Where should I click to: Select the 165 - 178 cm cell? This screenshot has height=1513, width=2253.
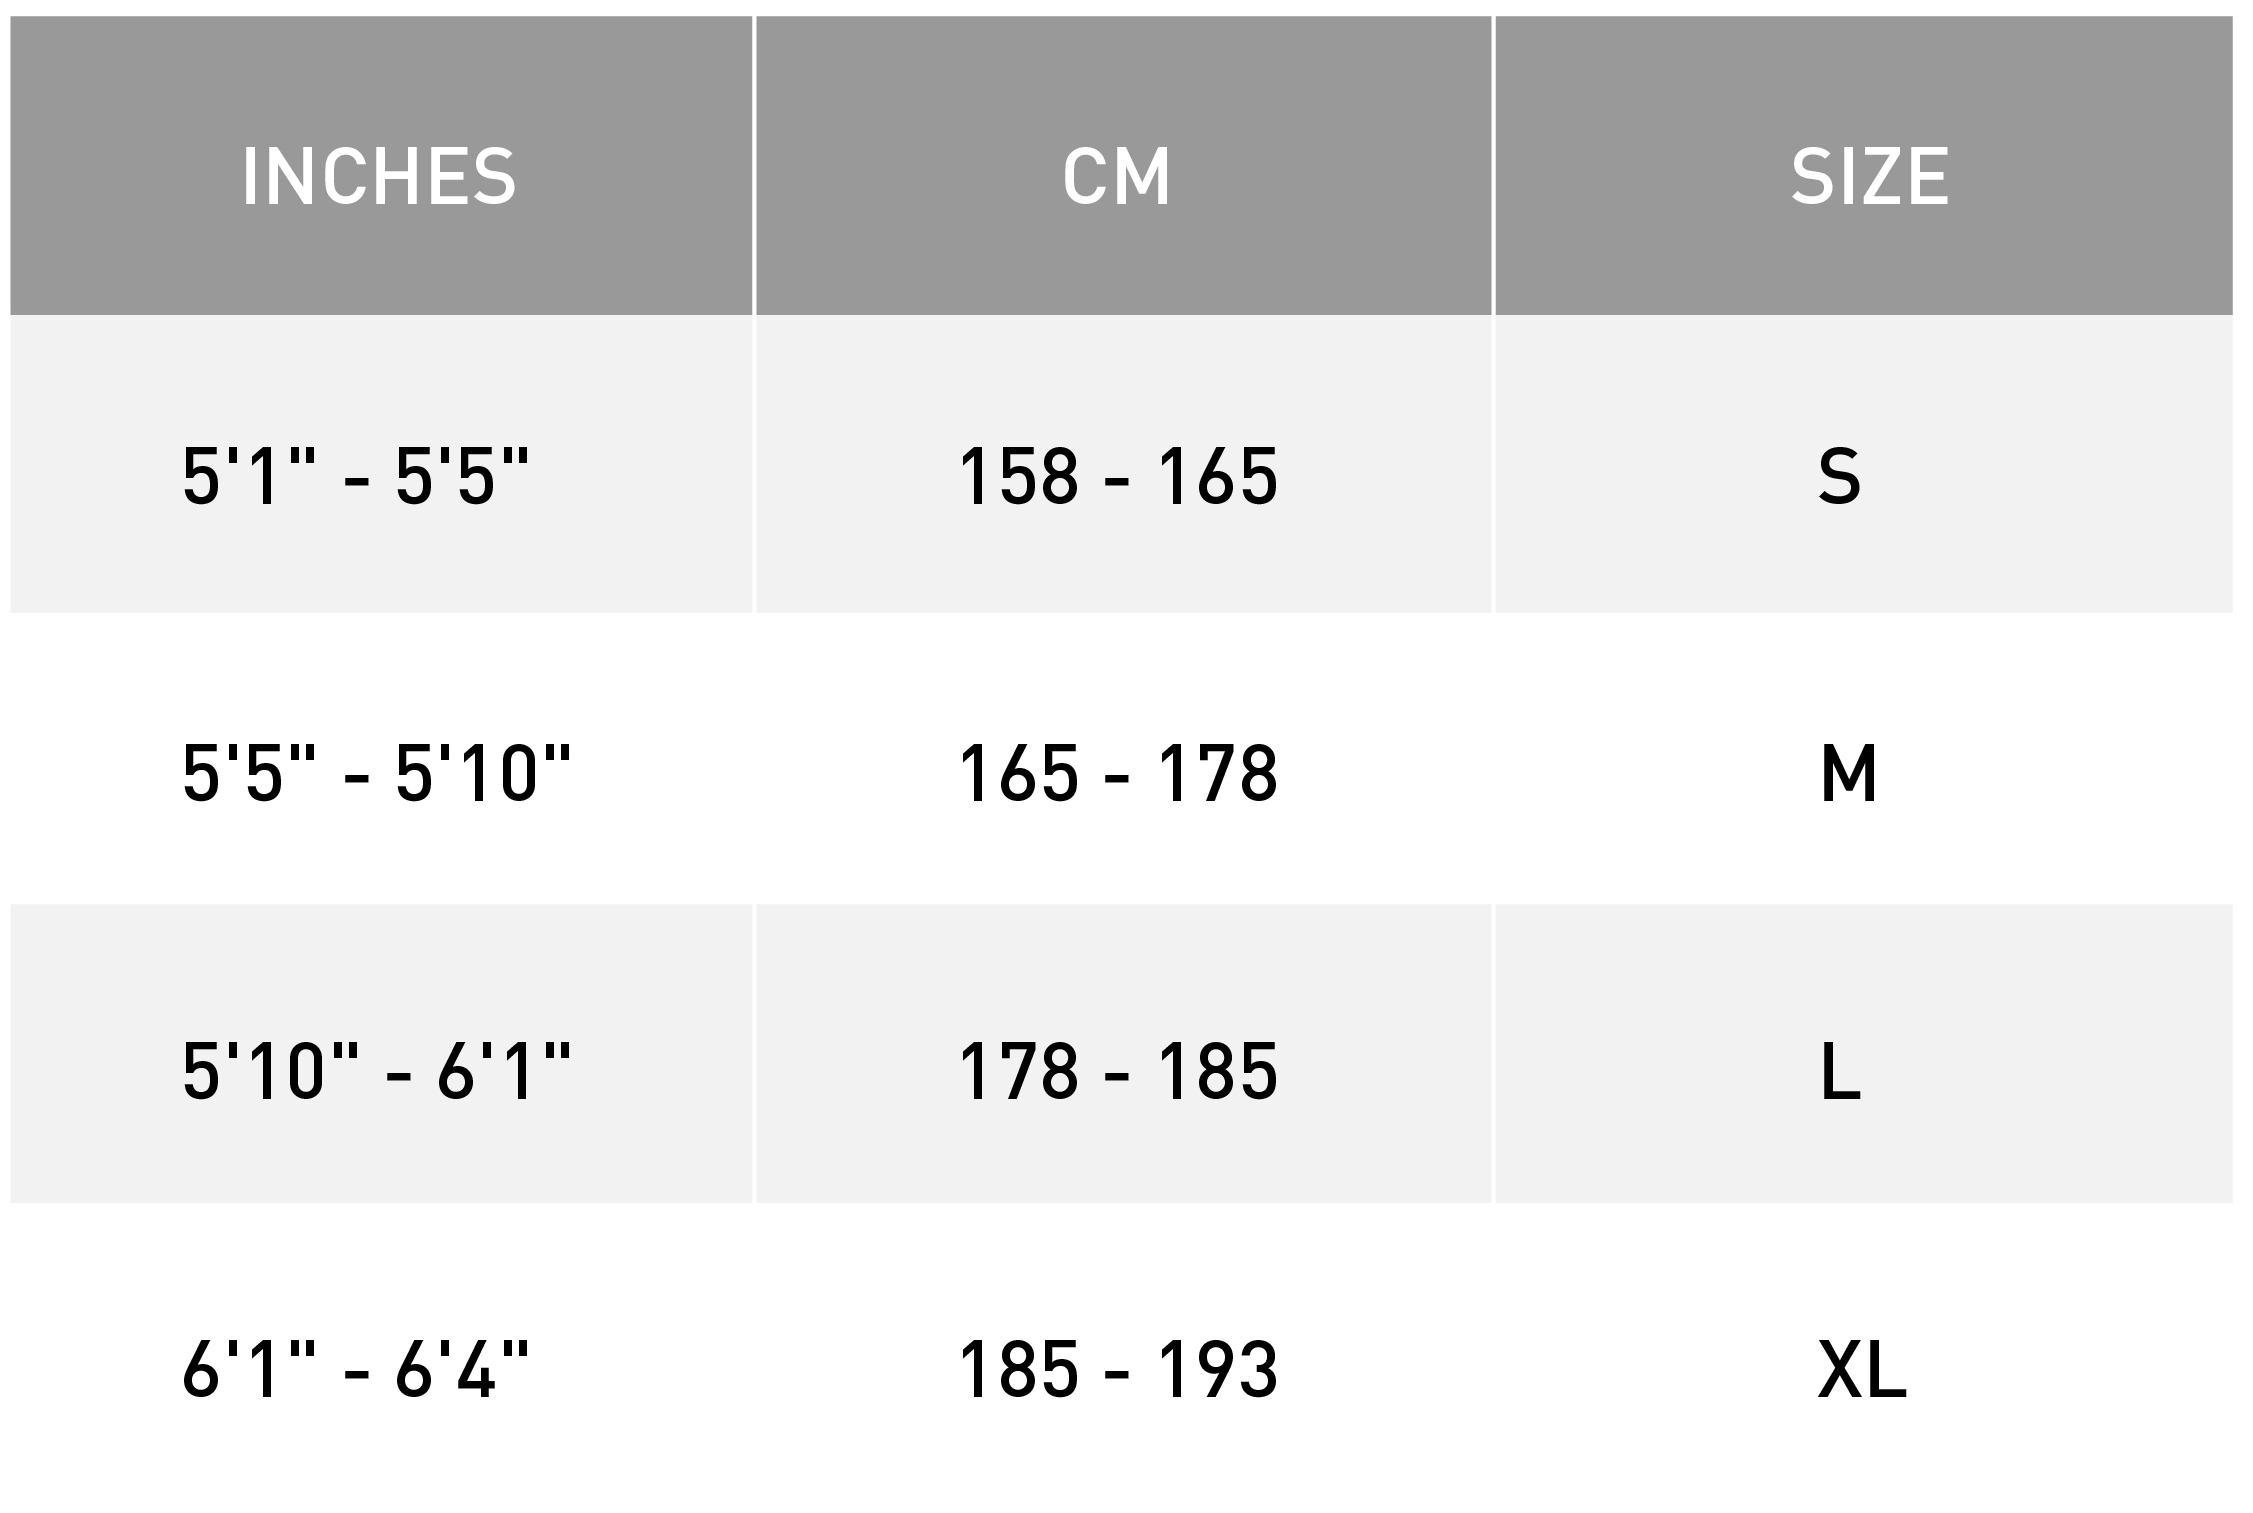click(x=1123, y=758)
